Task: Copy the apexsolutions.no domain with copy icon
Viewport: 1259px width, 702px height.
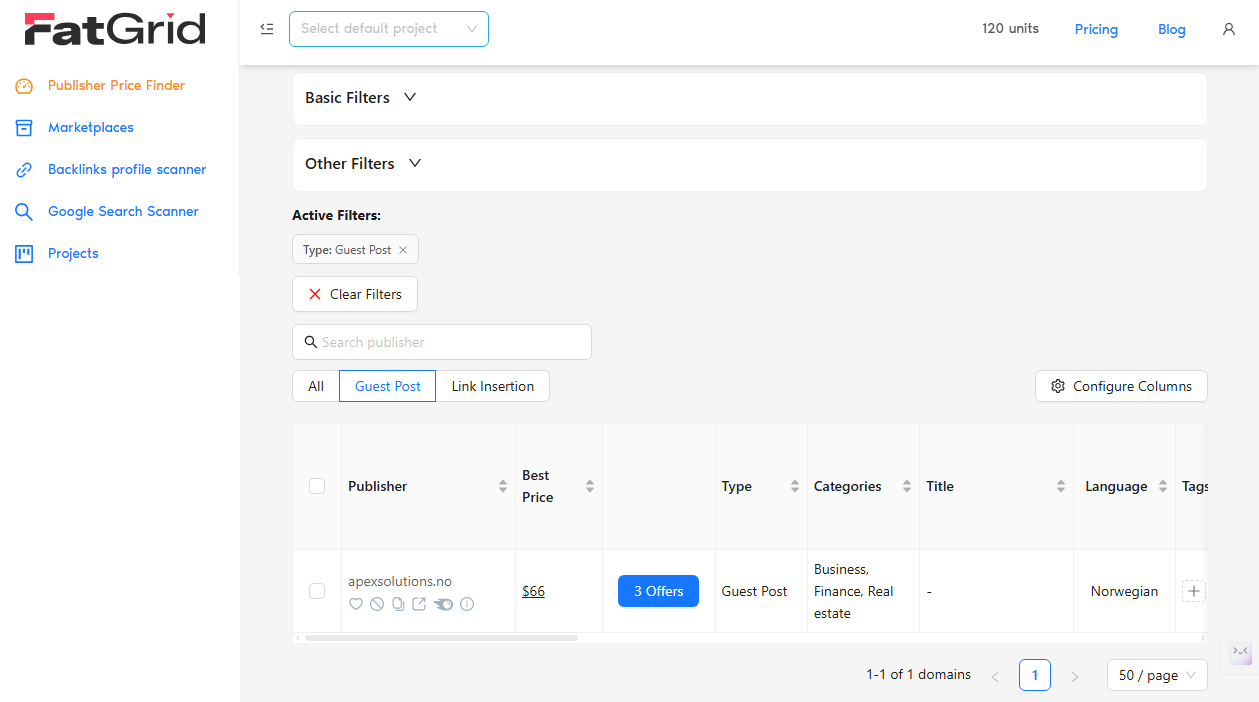Action: click(x=398, y=604)
